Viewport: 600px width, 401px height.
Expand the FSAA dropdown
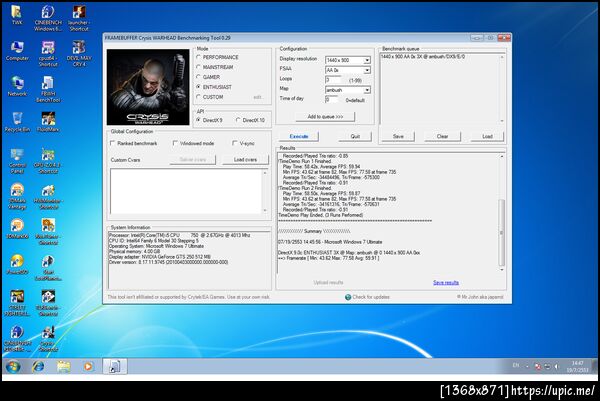(x=367, y=70)
